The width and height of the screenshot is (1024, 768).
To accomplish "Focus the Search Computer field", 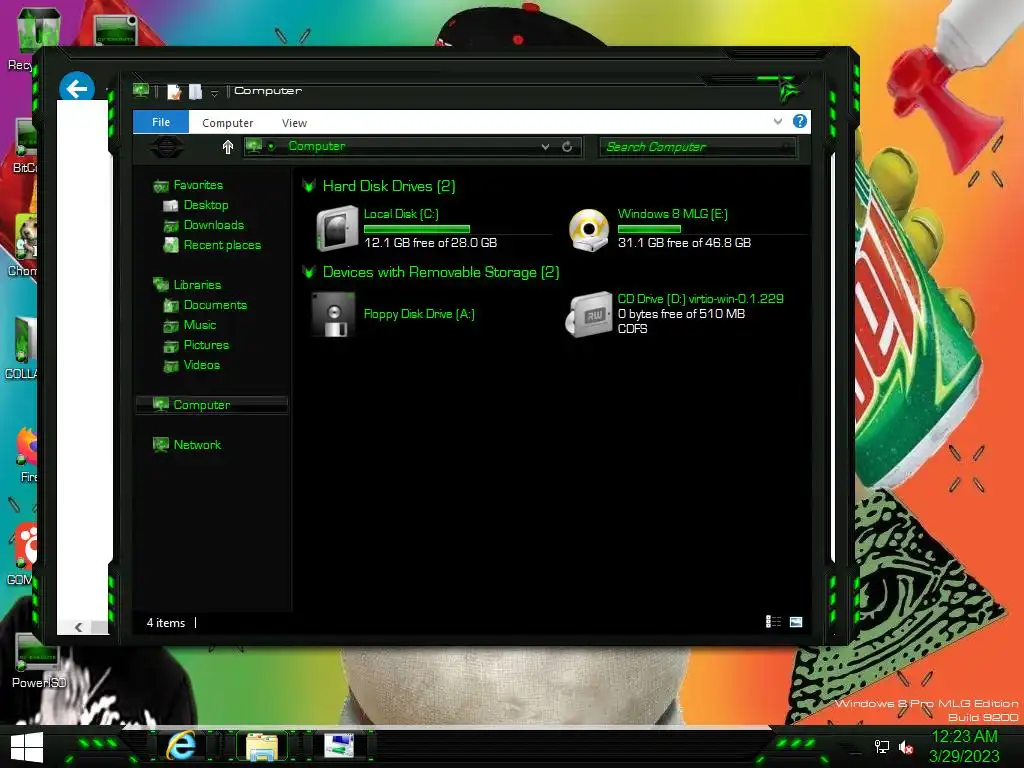I will point(697,147).
